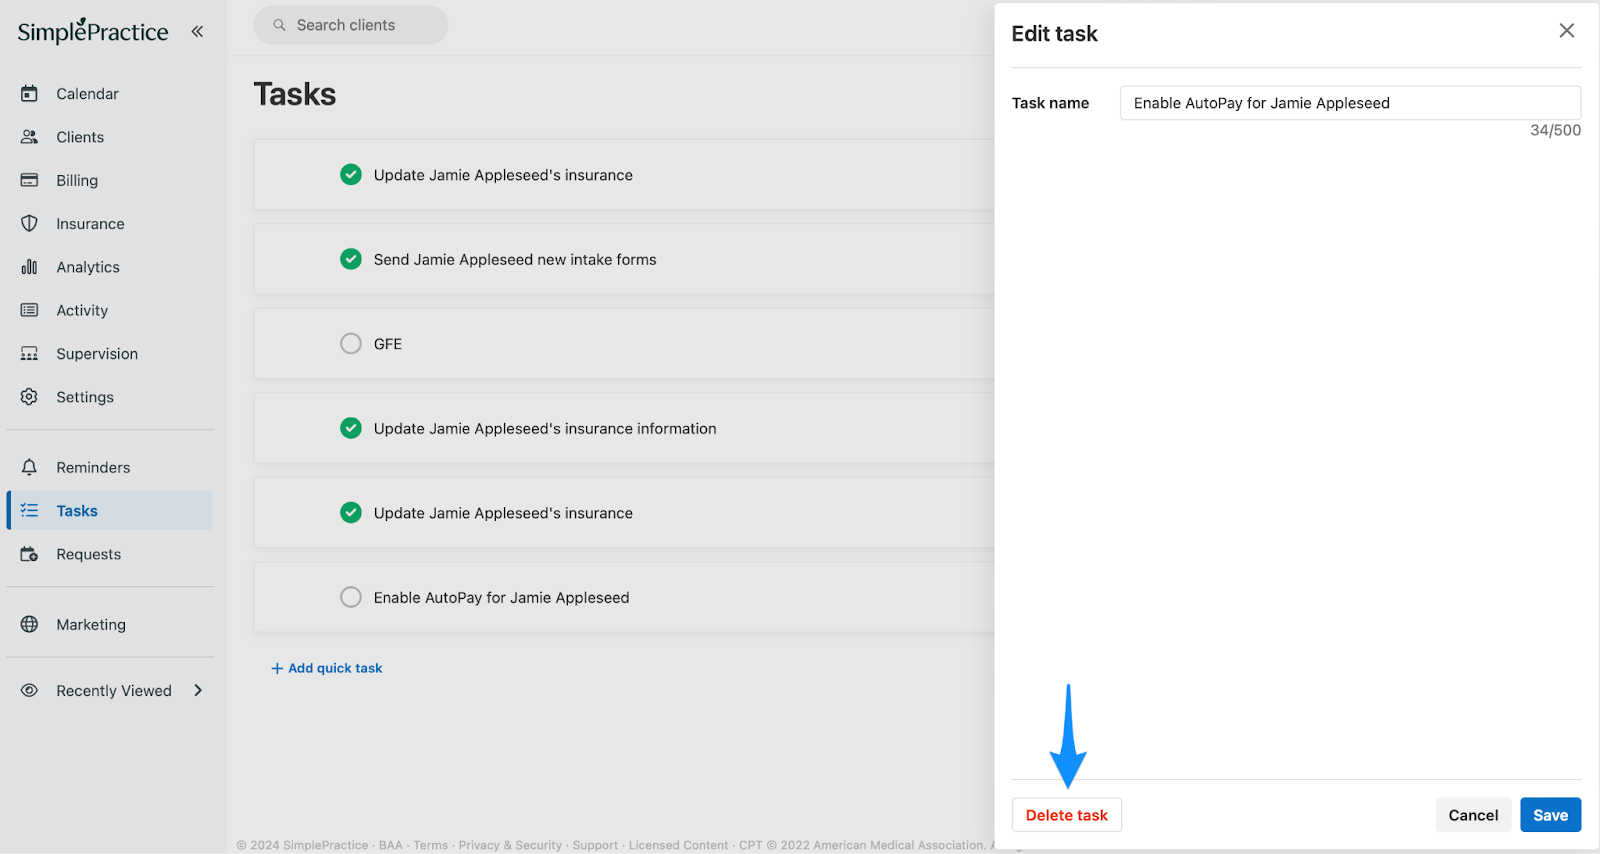This screenshot has height=854, width=1600.
Task: Save the edited task
Action: [1550, 815]
